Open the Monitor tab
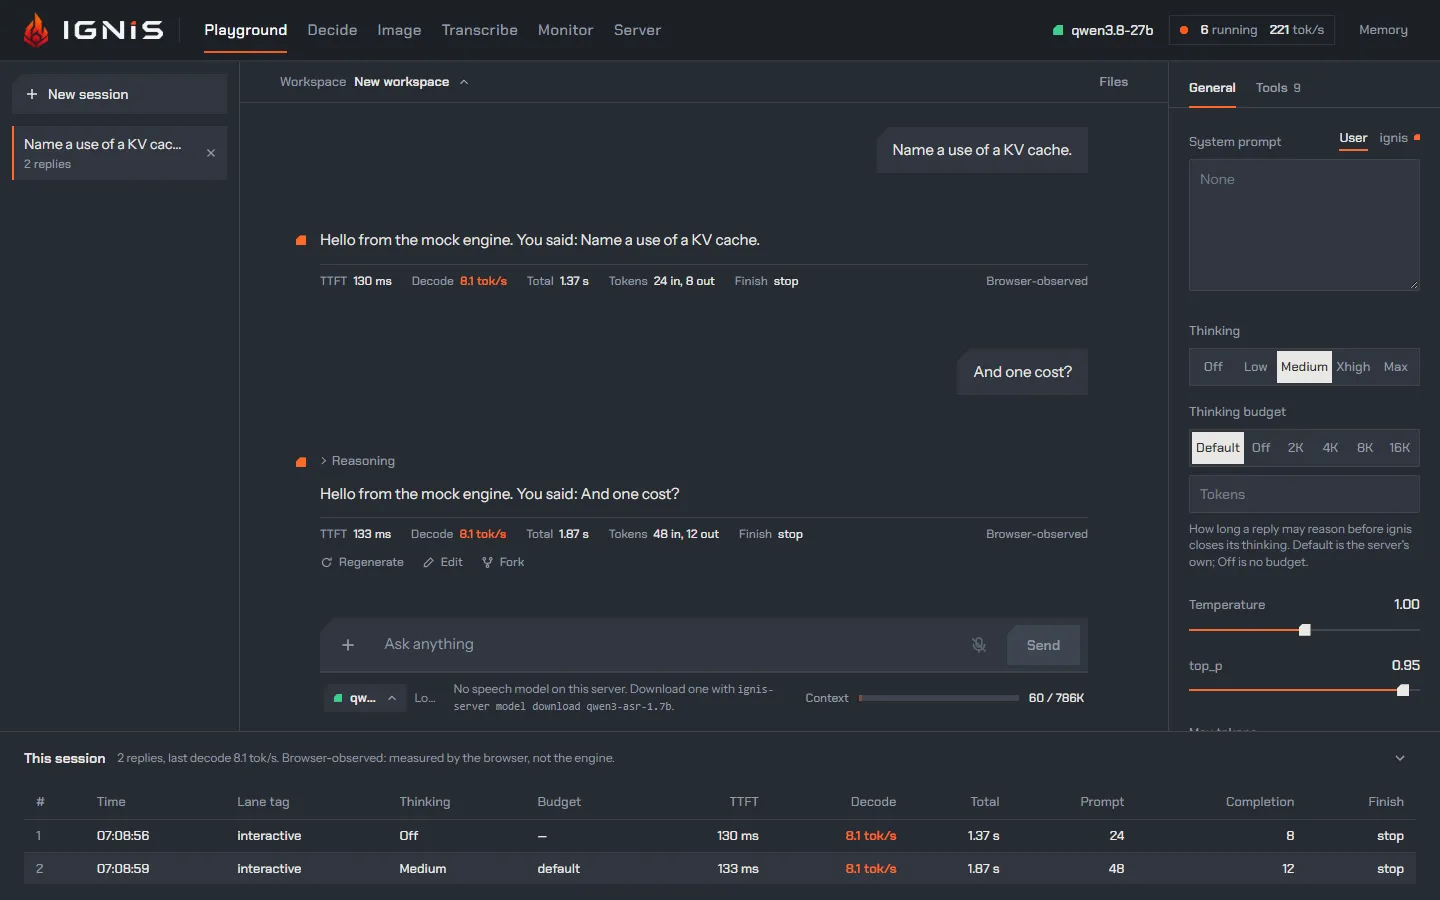 point(565,30)
